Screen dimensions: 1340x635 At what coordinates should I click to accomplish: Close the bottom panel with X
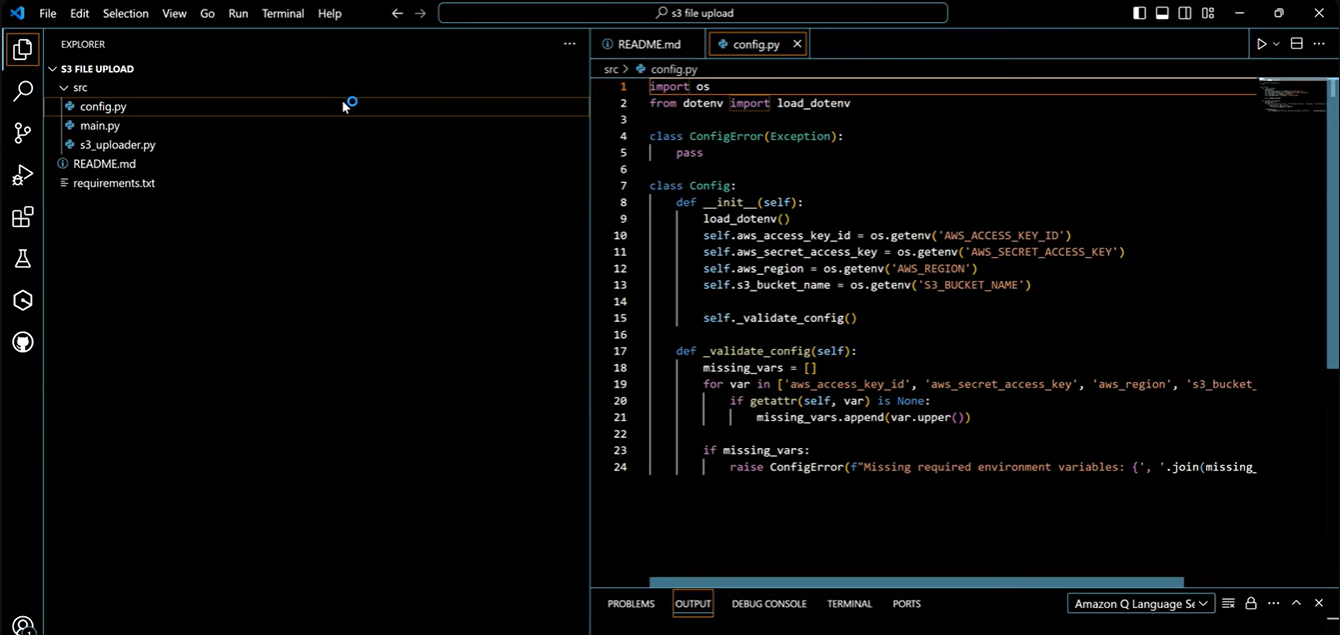tap(1320, 604)
